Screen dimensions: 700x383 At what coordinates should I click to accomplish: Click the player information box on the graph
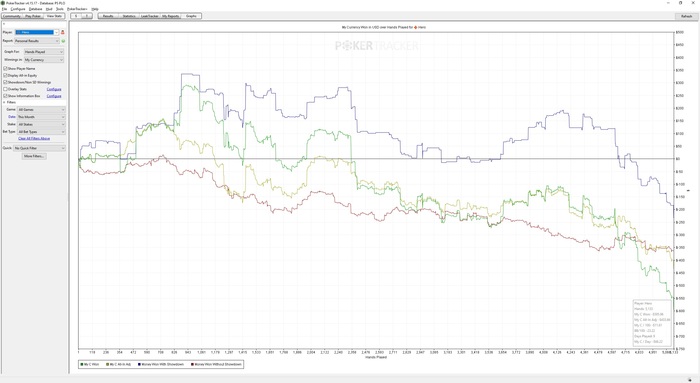[652, 322]
